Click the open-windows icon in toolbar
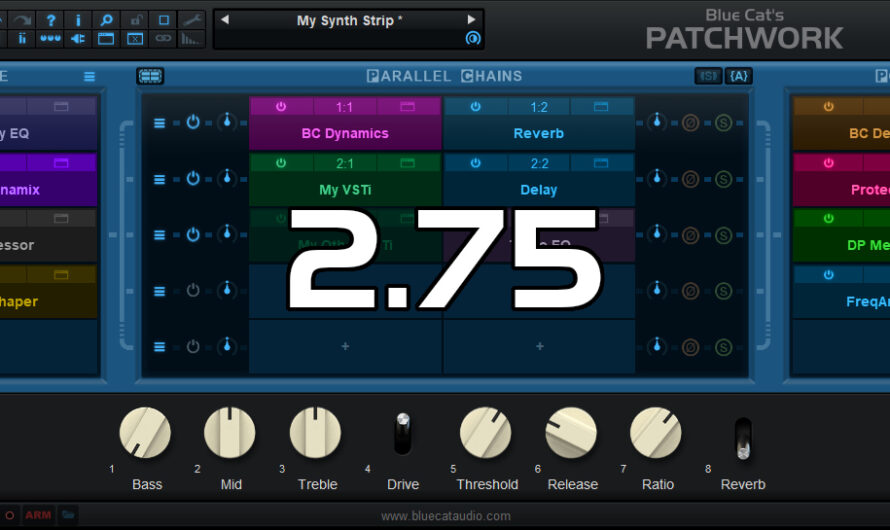The image size is (890, 530). pyautogui.click(x=106, y=39)
